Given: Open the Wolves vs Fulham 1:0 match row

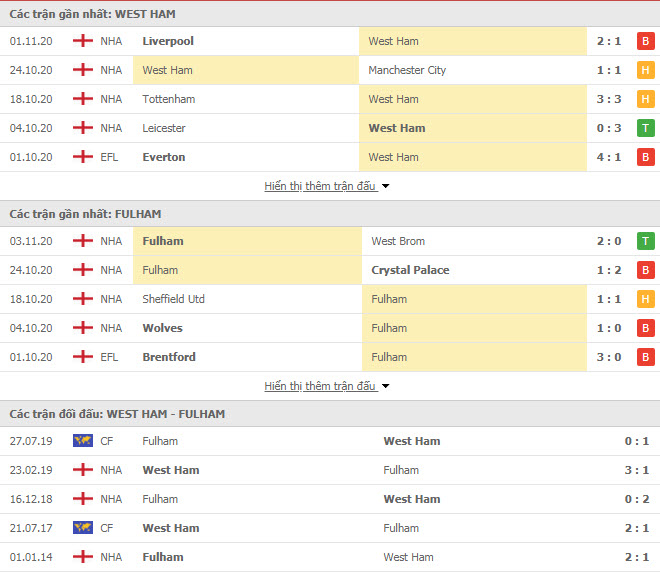Looking at the screenshot, I should point(330,328).
